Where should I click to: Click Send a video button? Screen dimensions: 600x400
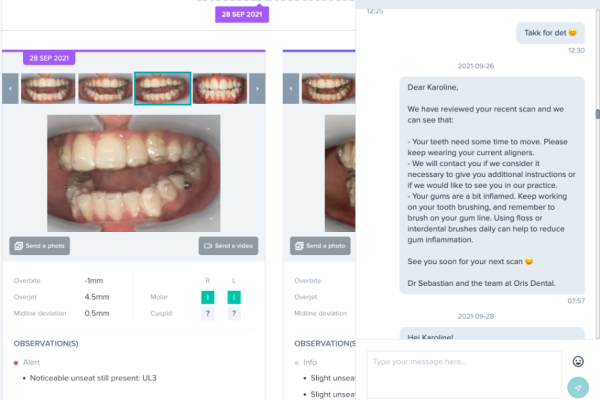coord(228,246)
